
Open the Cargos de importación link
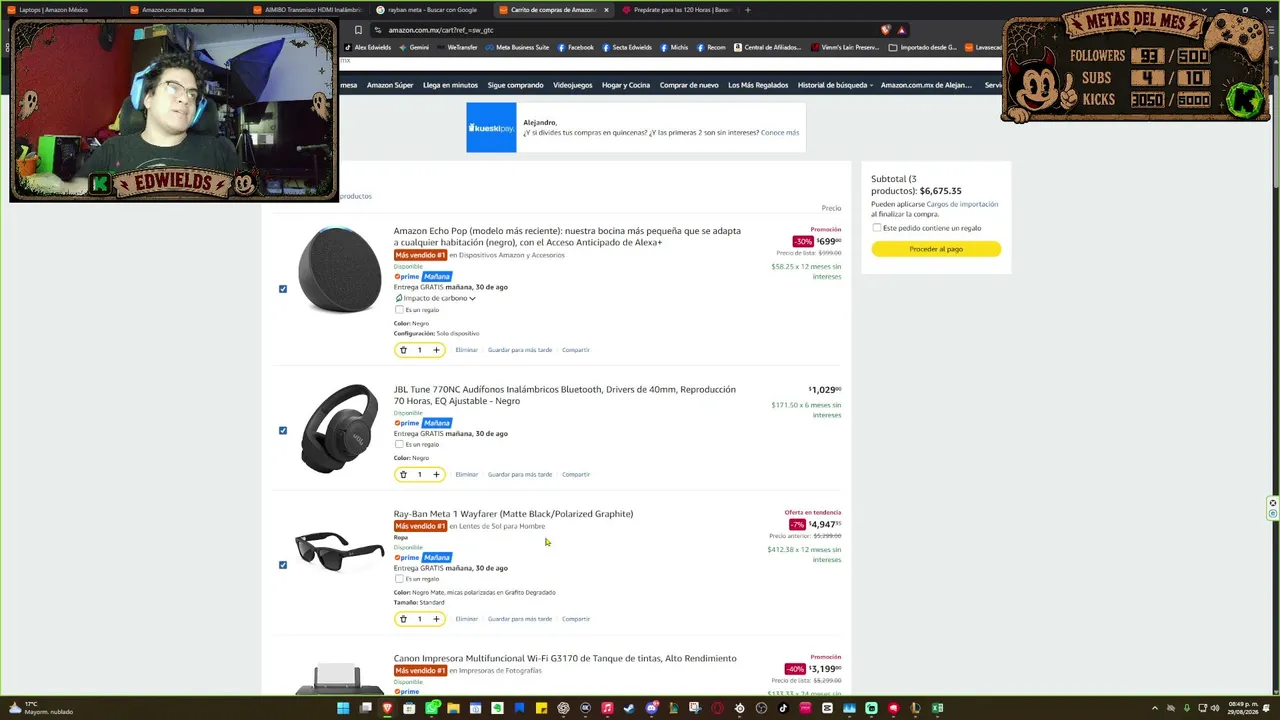coord(962,204)
